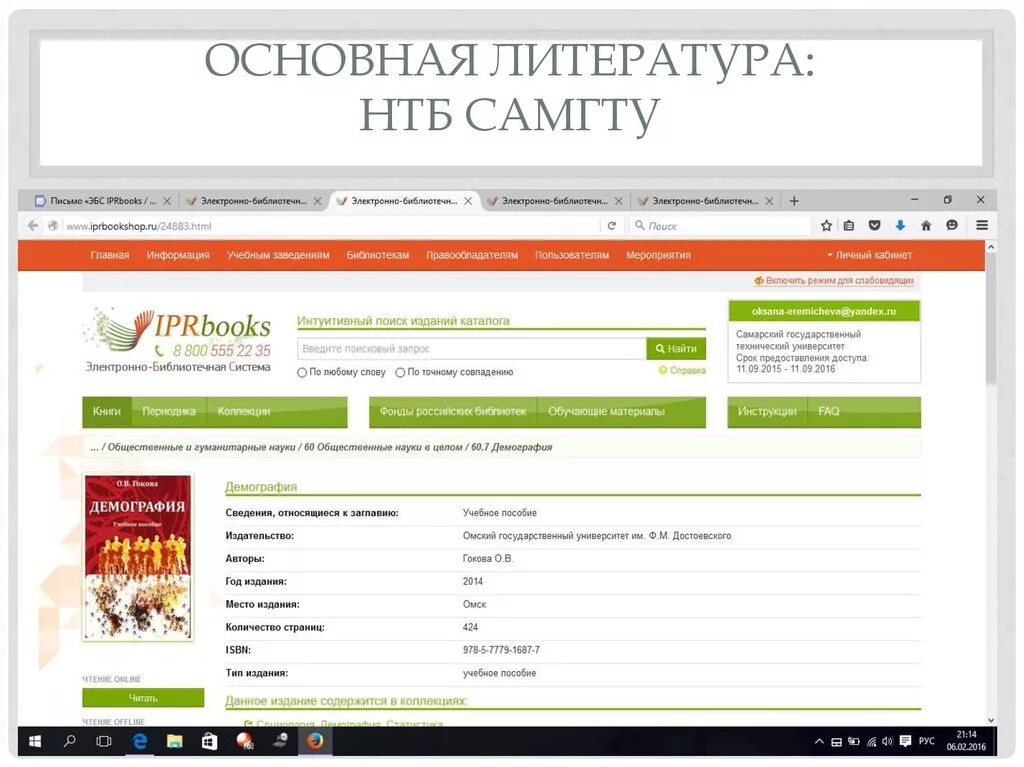Select the 'По любому слову' radio button
This screenshot has width=1024, height=767.
(x=302, y=372)
